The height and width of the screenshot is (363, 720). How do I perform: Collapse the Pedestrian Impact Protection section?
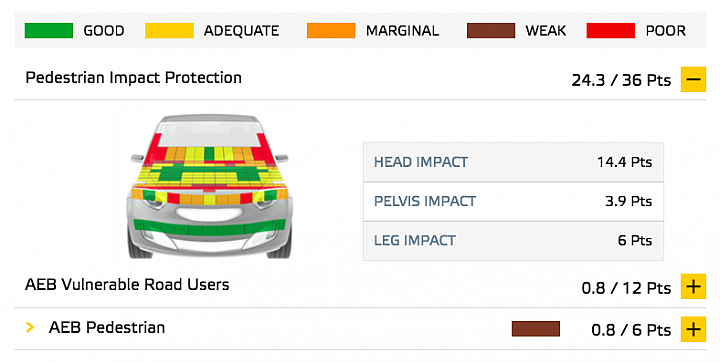point(693,79)
